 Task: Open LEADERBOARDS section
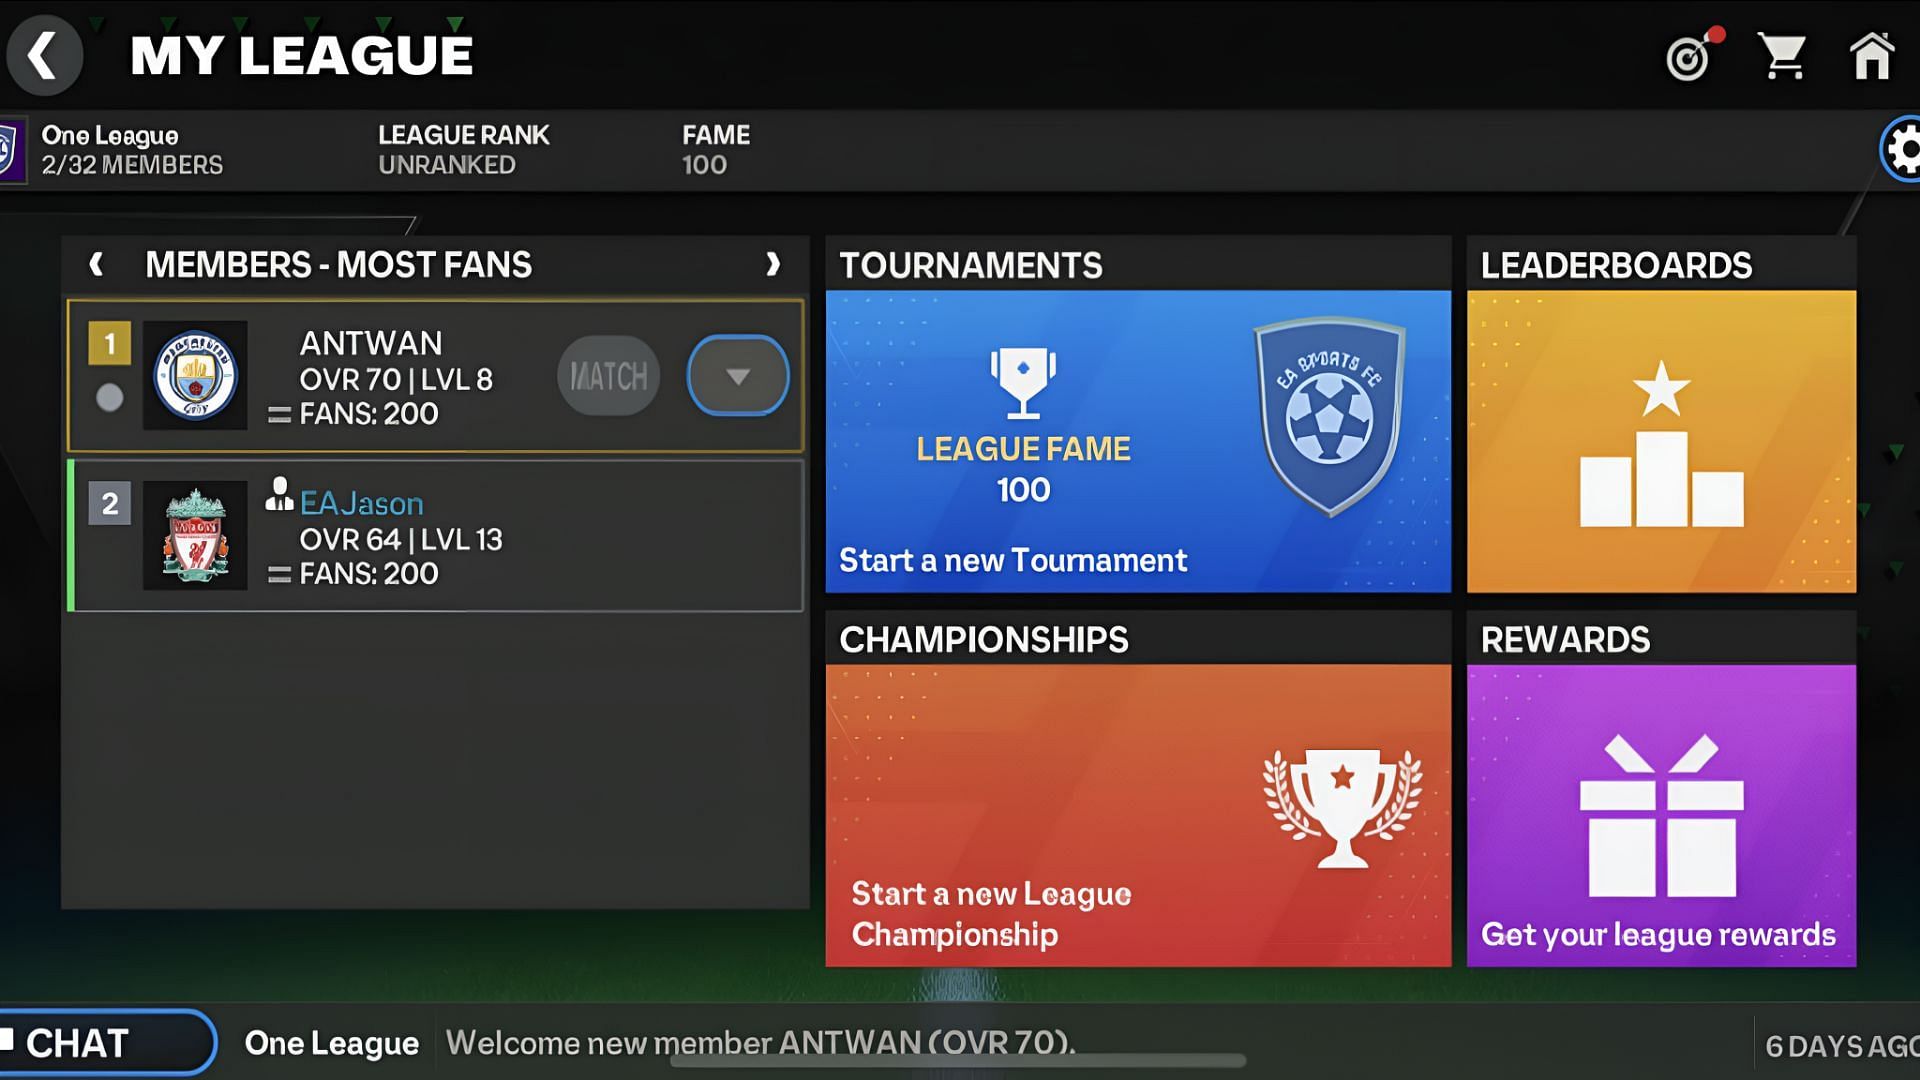(x=1660, y=414)
